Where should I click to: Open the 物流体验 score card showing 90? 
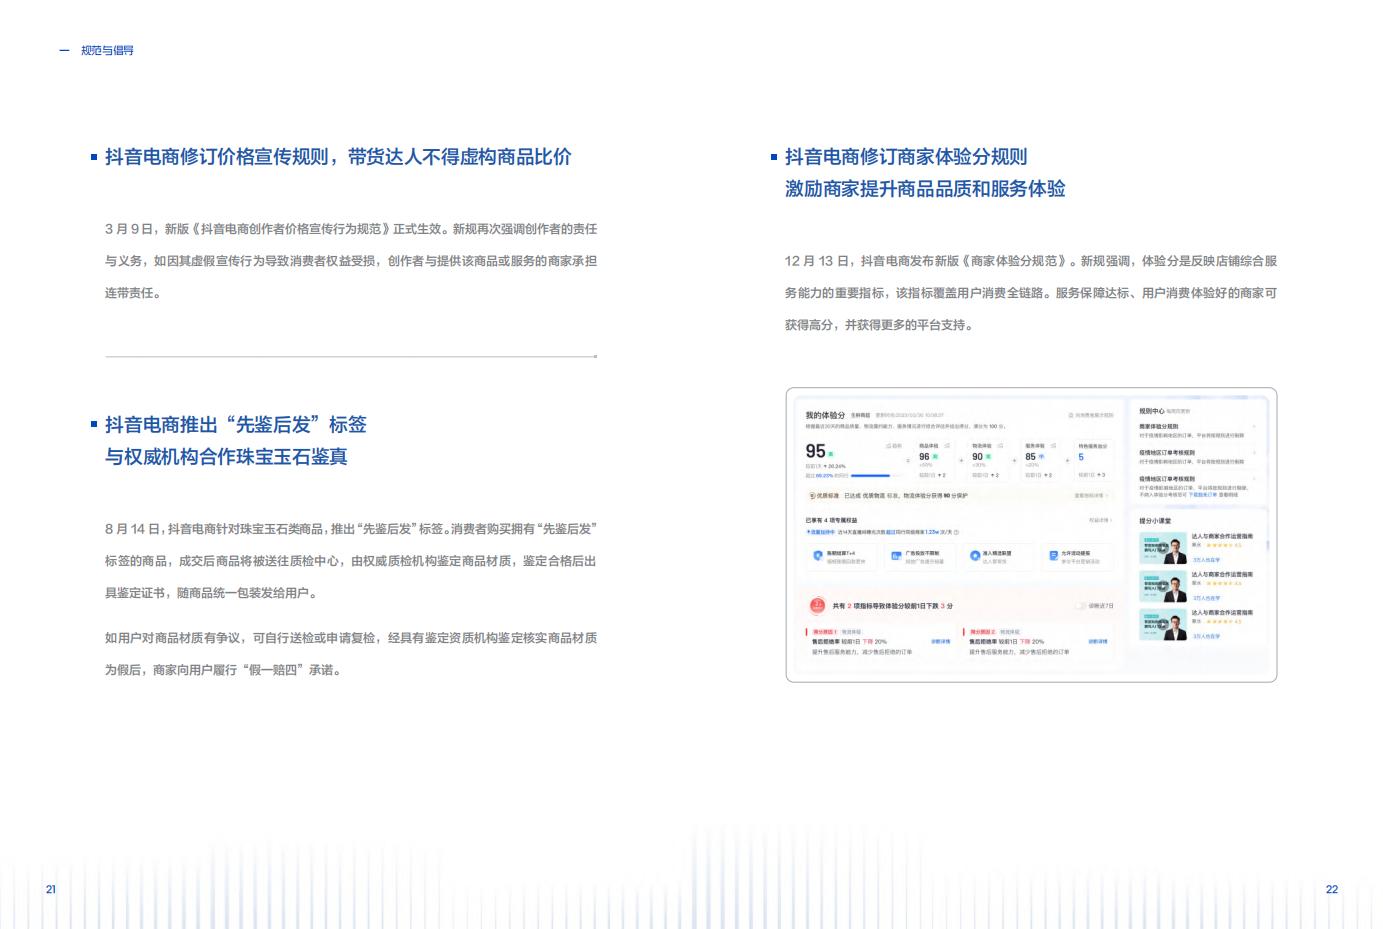pyautogui.click(x=987, y=460)
